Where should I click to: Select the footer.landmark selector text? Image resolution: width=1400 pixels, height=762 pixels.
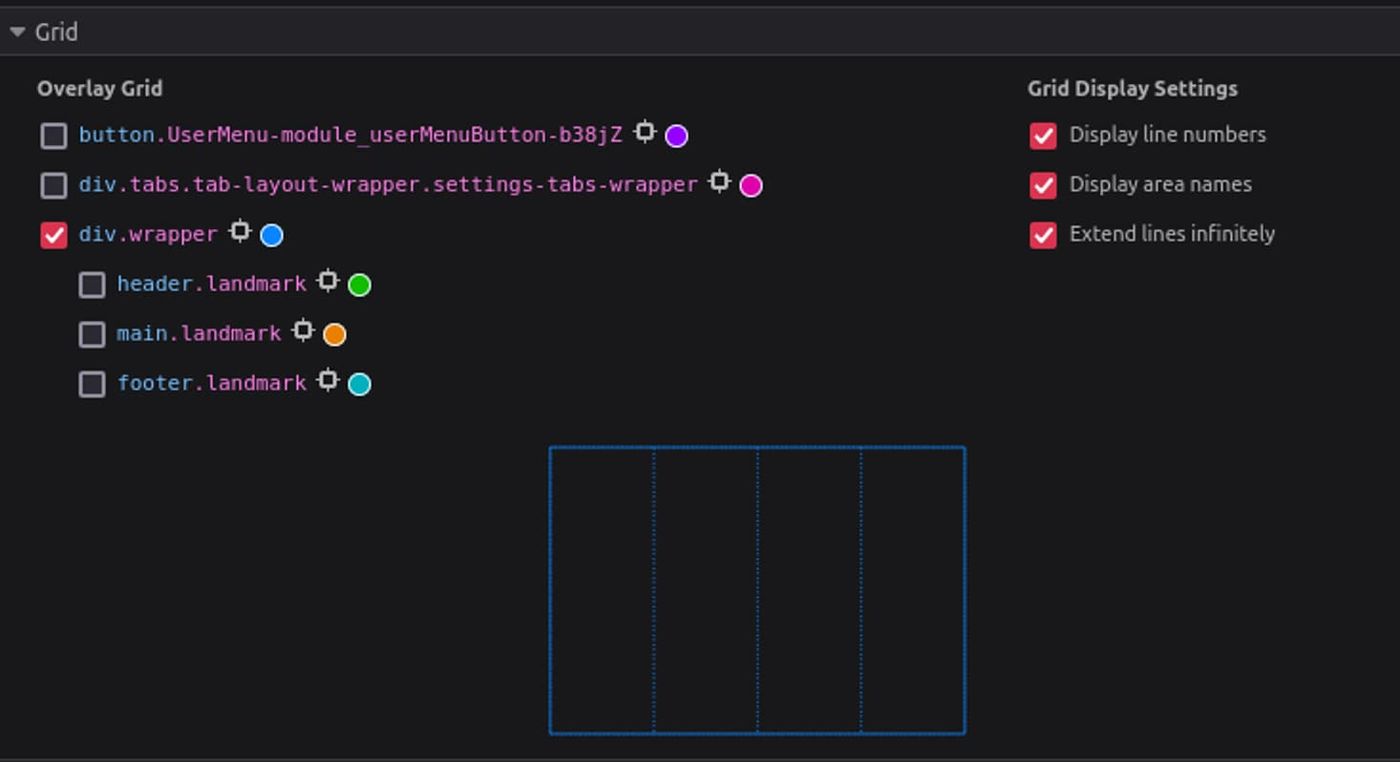click(x=212, y=382)
